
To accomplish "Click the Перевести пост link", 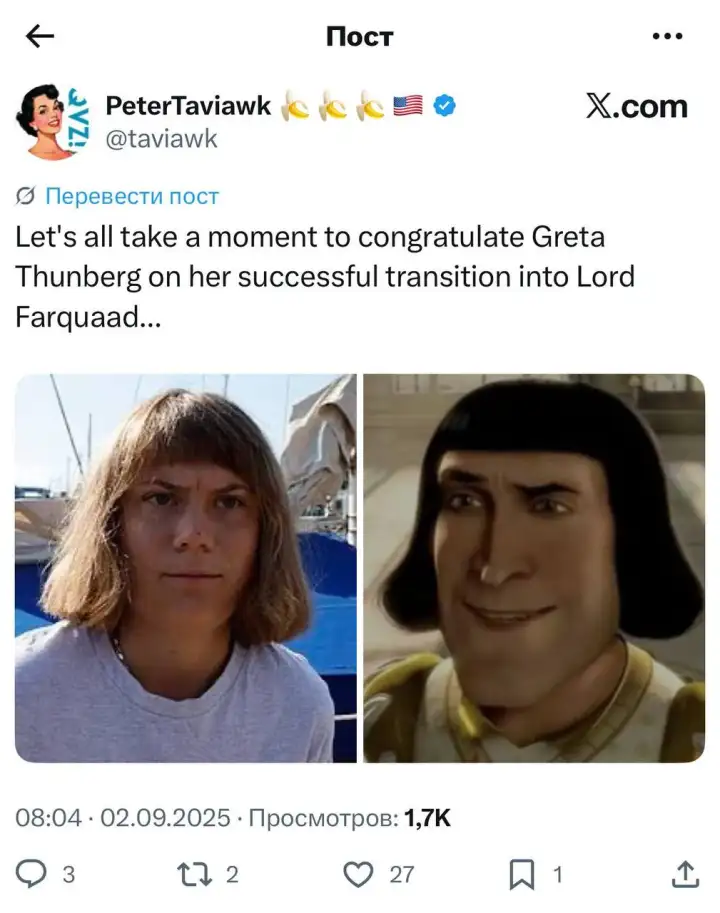I will pos(132,196).
